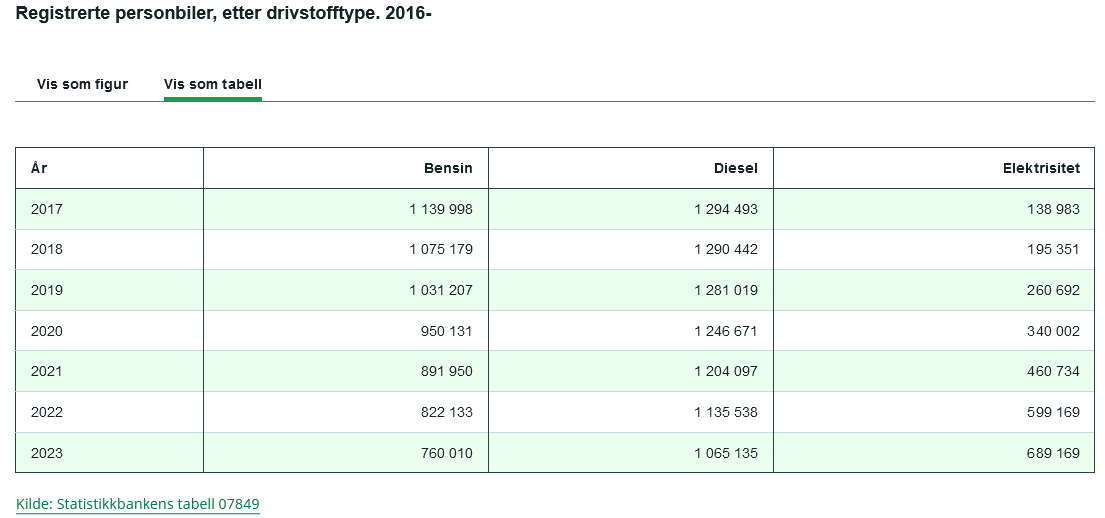This screenshot has width=1105, height=518.
Task: Click Elektrisitet value 599 169
Action: [1053, 412]
